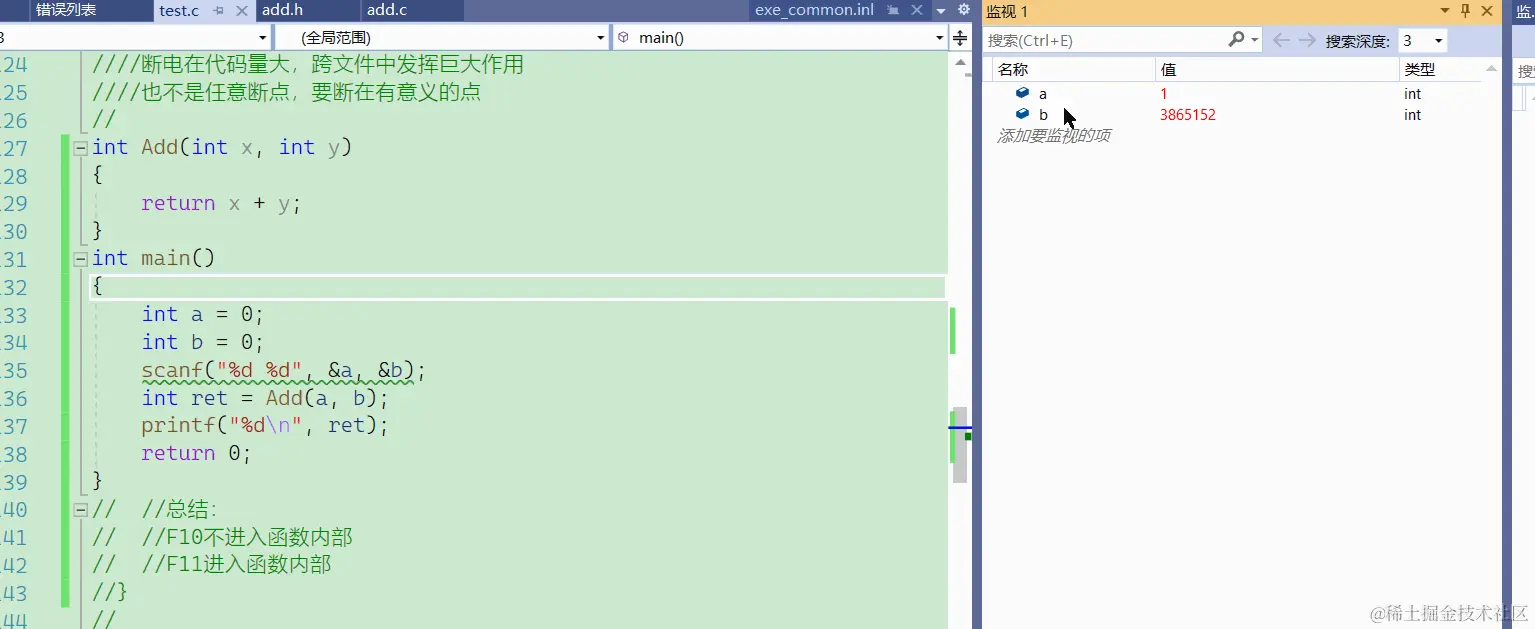The height and width of the screenshot is (629, 1535).
Task: Click the 监视 1 panel title
Action: tap(1007, 11)
